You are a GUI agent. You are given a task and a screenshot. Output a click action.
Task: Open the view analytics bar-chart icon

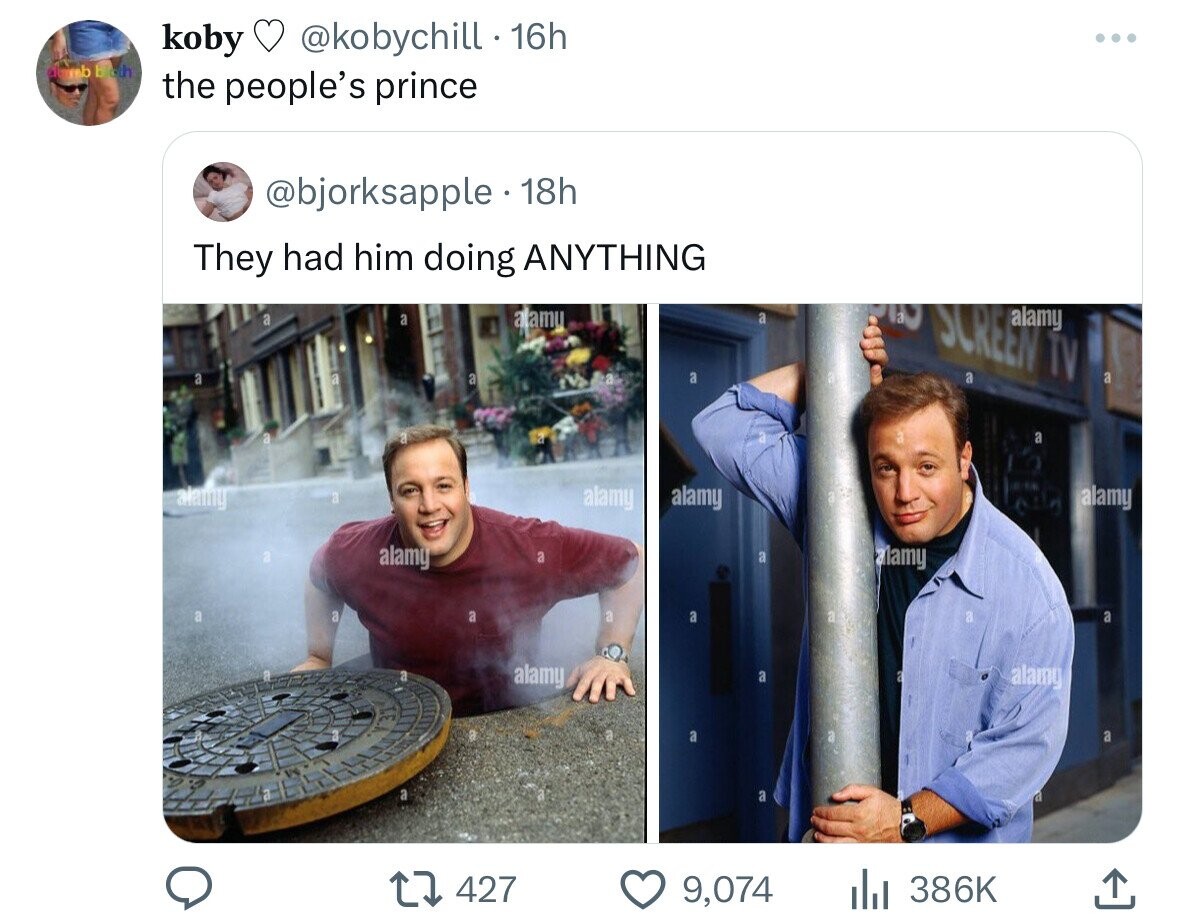point(869,890)
